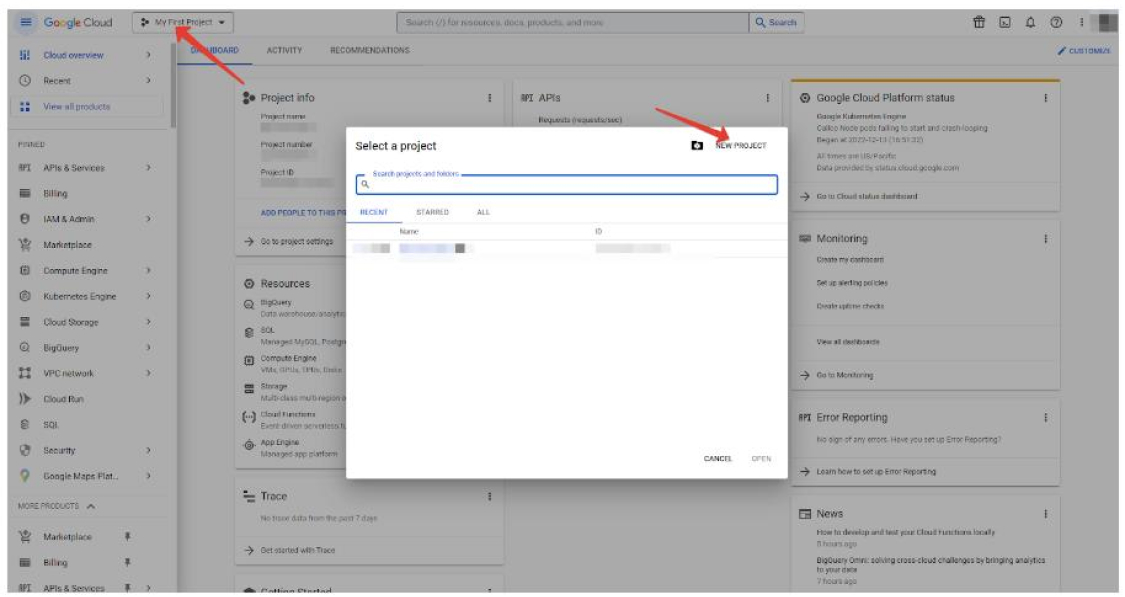Image resolution: width=1125 pixels, height=597 pixels.
Task: Click the left sidebar scrollbar
Action: coord(173,86)
